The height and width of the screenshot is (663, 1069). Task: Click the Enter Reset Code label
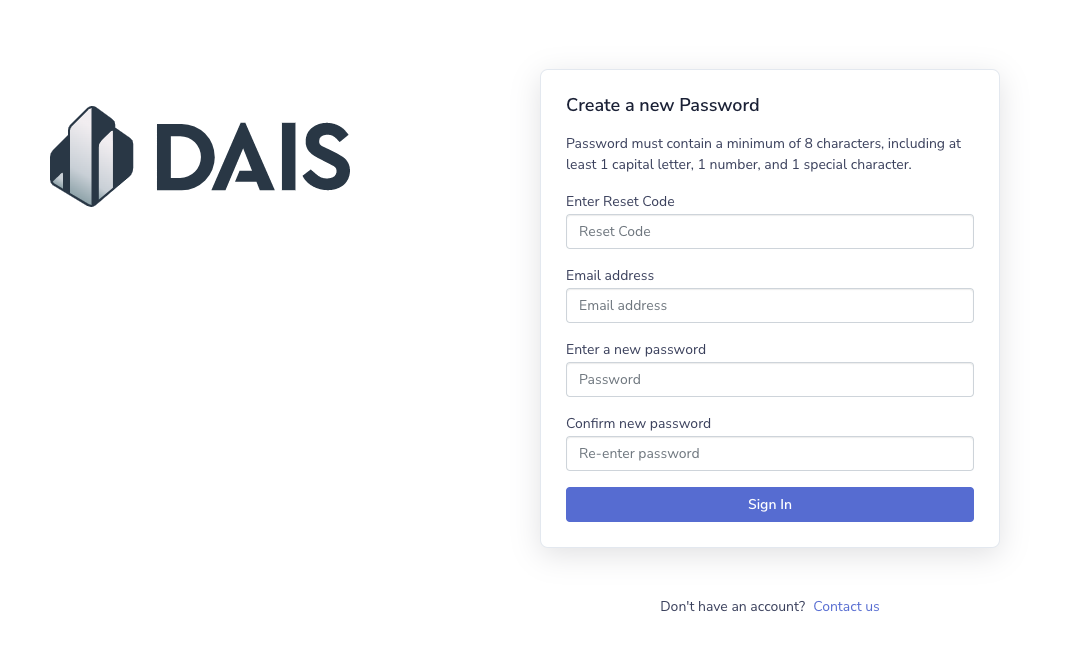620,201
